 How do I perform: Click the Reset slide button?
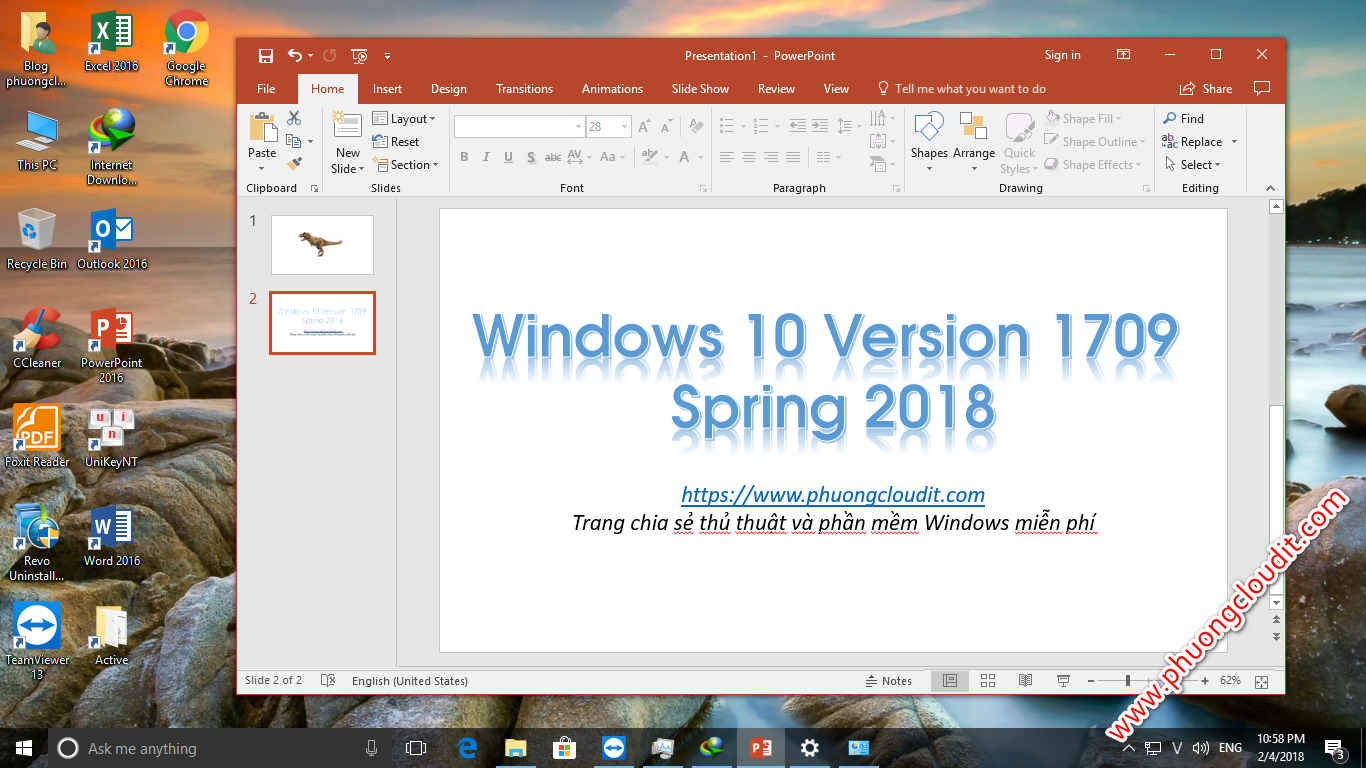coord(396,141)
